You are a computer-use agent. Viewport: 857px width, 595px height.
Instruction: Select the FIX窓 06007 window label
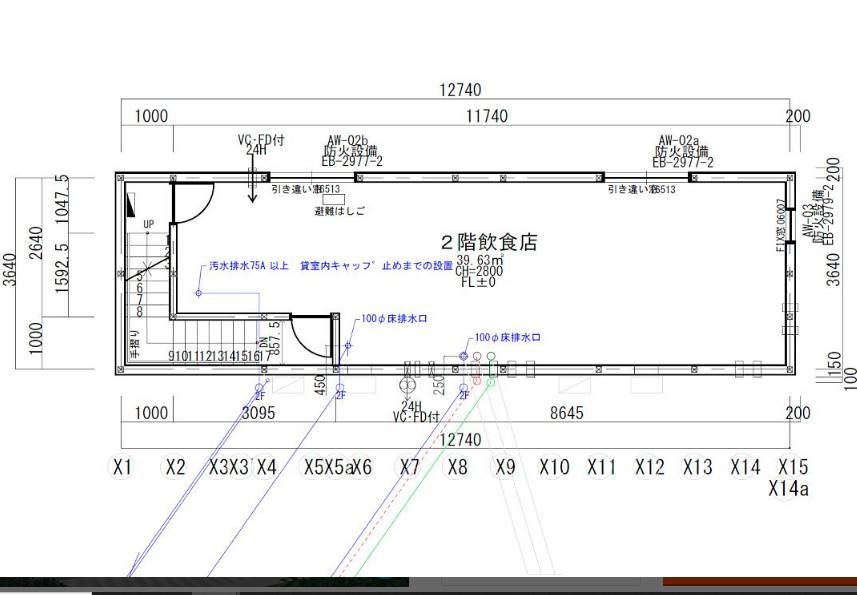pyautogui.click(x=781, y=232)
